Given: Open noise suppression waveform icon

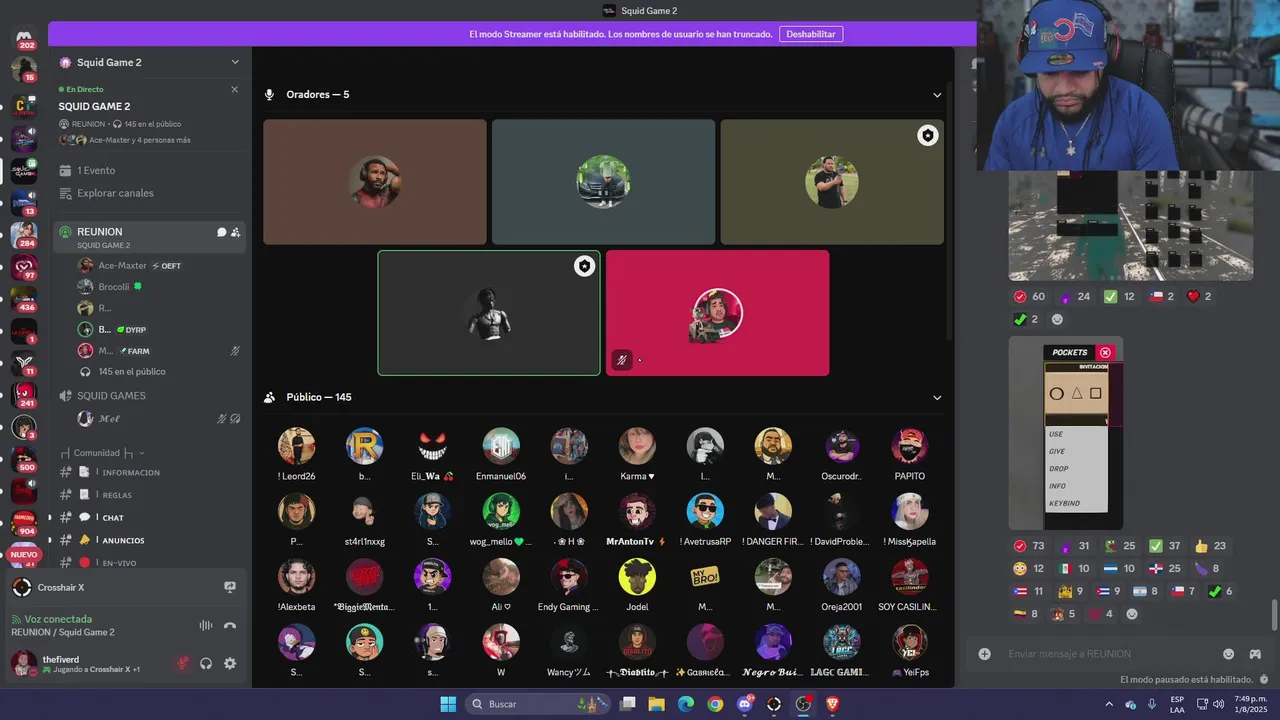Looking at the screenshot, I should (x=205, y=625).
